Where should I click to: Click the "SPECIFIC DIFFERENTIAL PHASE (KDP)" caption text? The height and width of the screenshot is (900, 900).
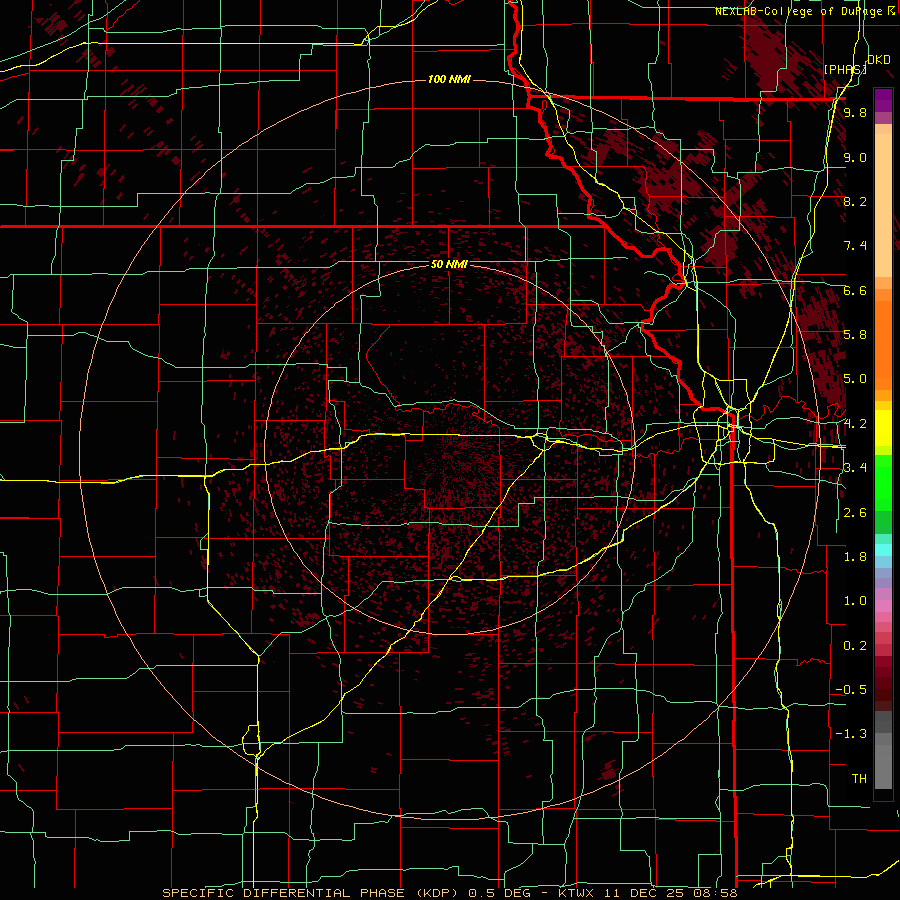coord(313,893)
